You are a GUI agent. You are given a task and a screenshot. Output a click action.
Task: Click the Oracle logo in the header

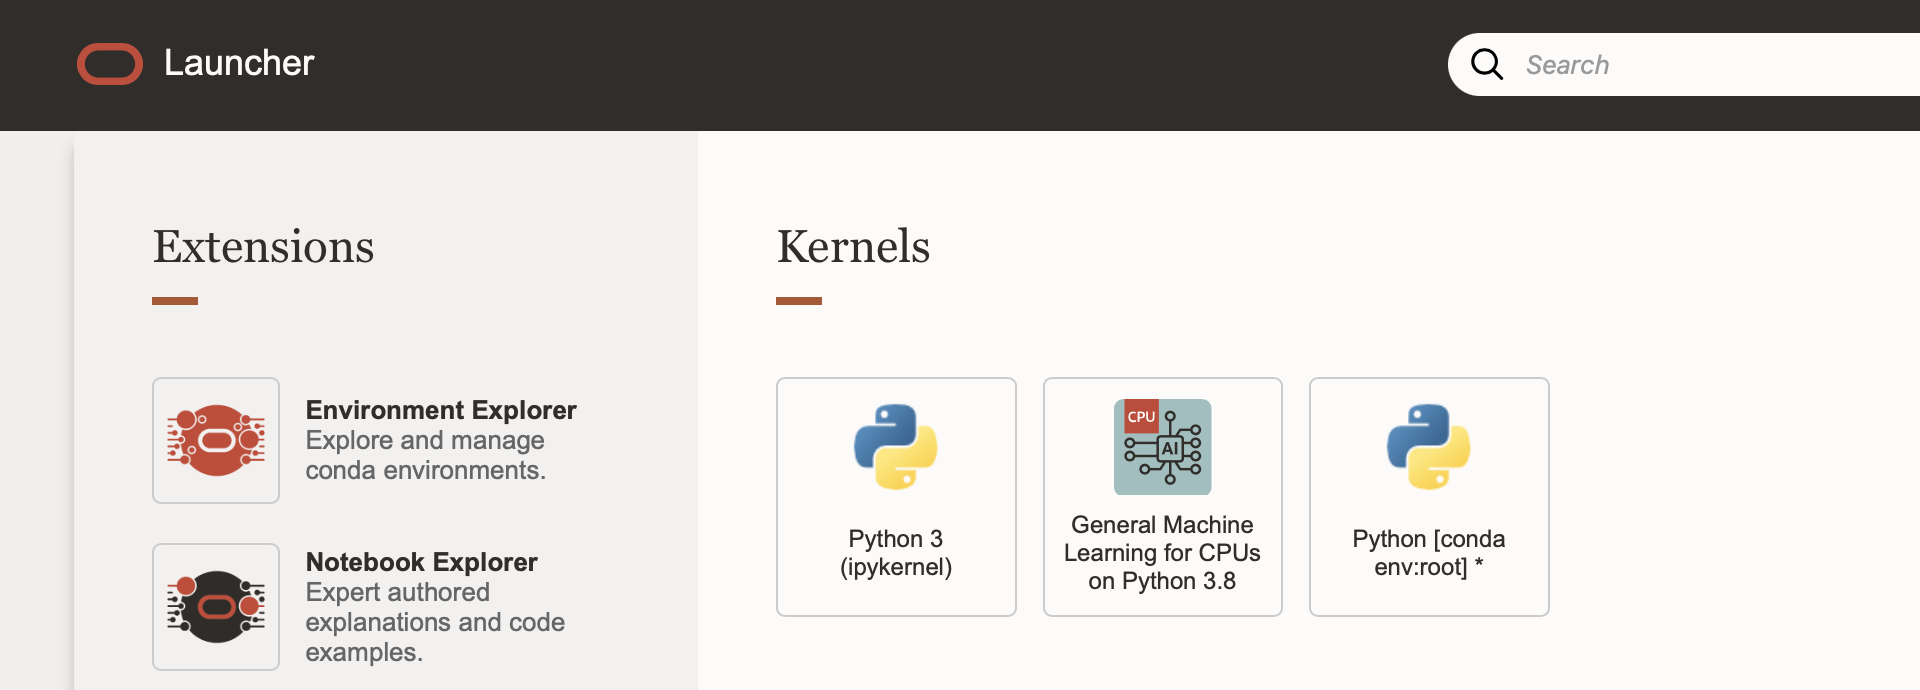pos(110,64)
